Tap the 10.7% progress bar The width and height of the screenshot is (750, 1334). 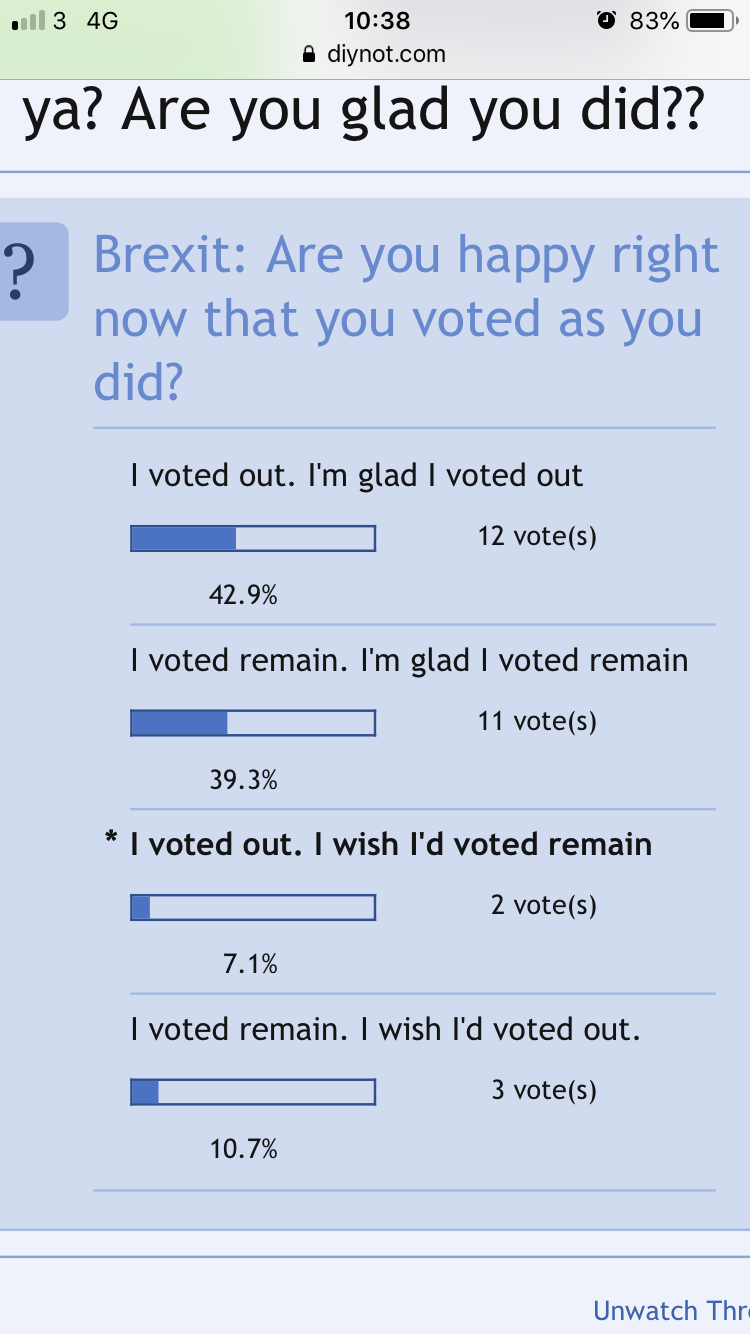253,1091
